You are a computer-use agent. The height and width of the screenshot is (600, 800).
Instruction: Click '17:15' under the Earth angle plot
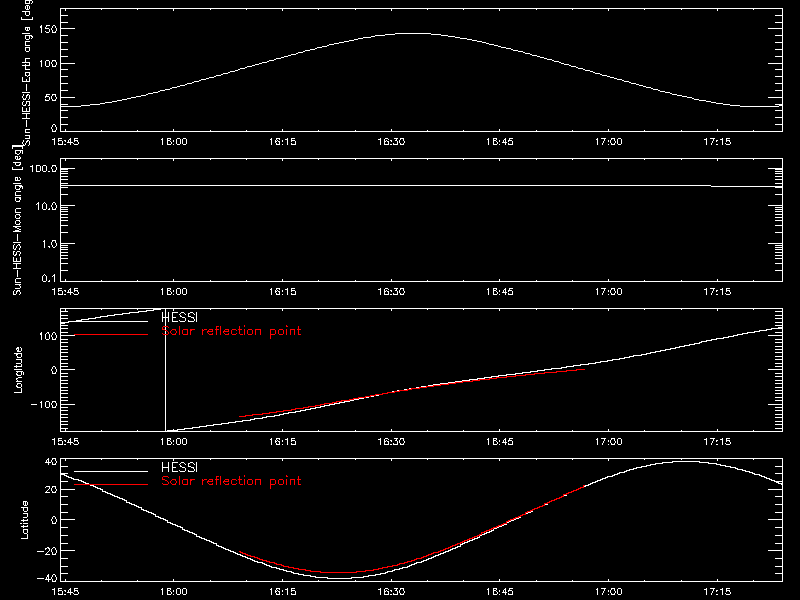pyautogui.click(x=717, y=141)
